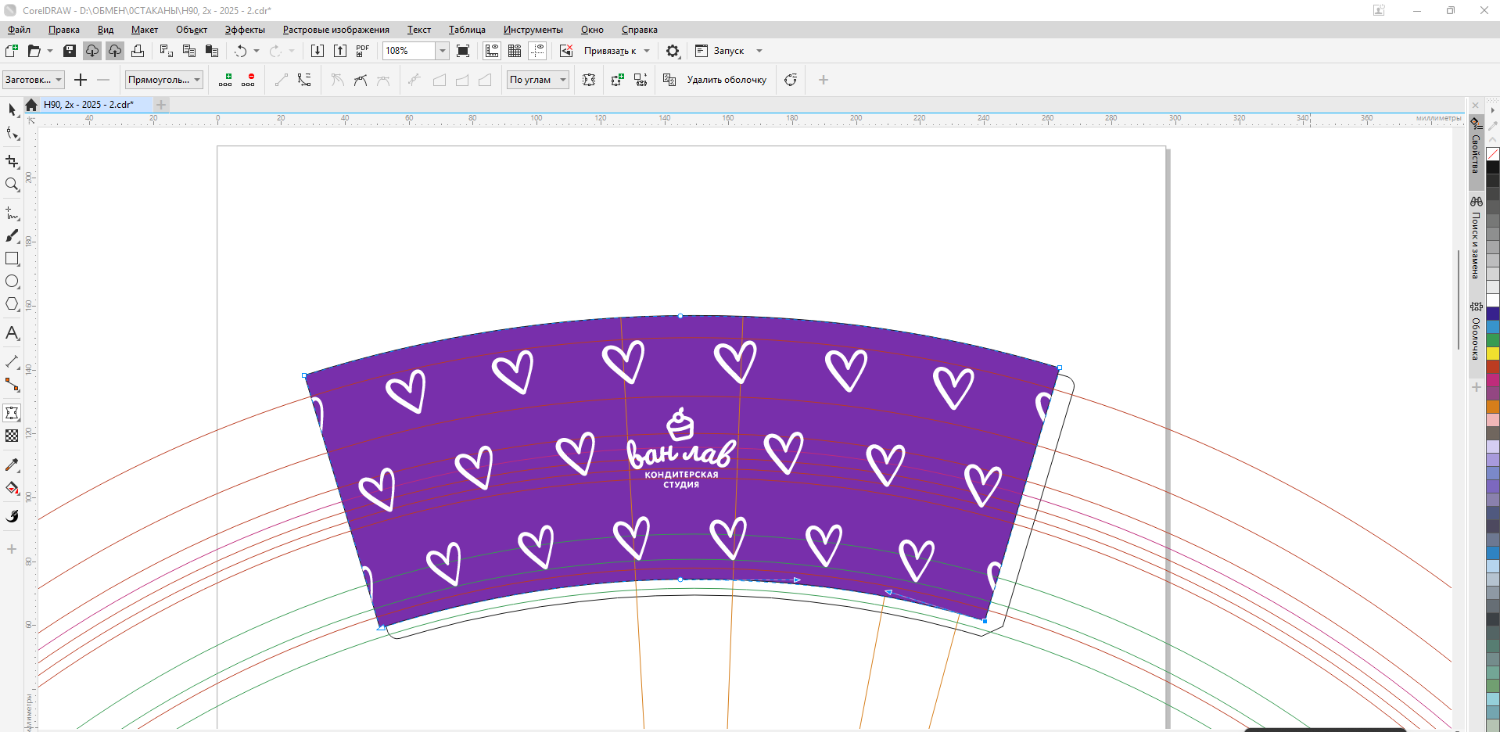The width and height of the screenshot is (1500, 732).
Task: Select the Dimension line tool
Action: pyautogui.click(x=12, y=361)
